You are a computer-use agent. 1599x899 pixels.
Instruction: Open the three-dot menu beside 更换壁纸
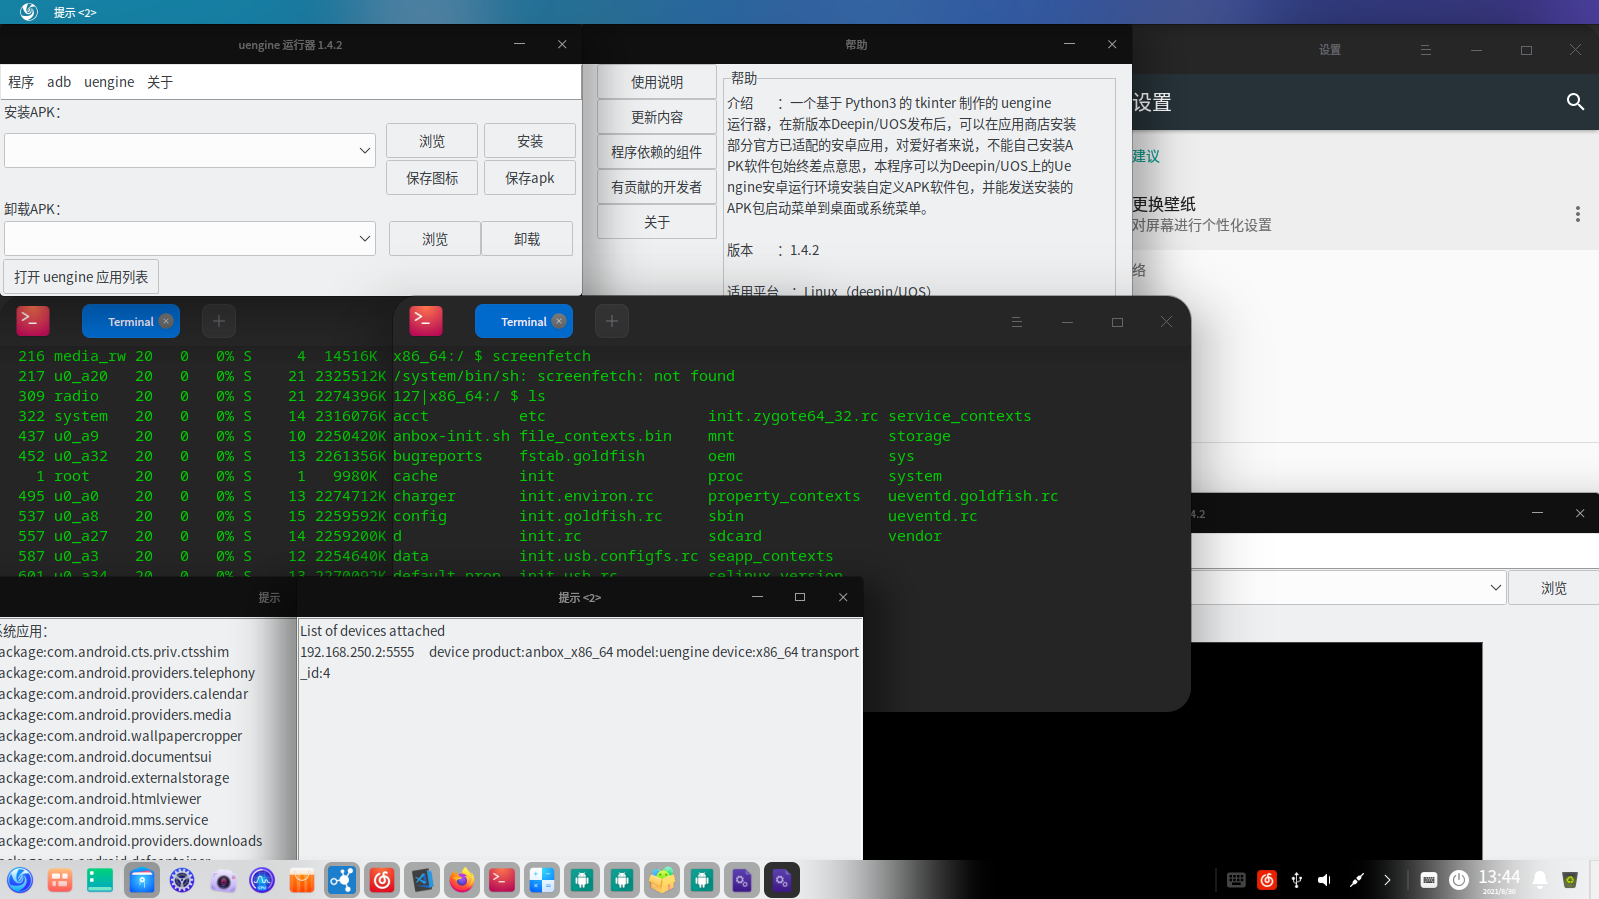1578,214
